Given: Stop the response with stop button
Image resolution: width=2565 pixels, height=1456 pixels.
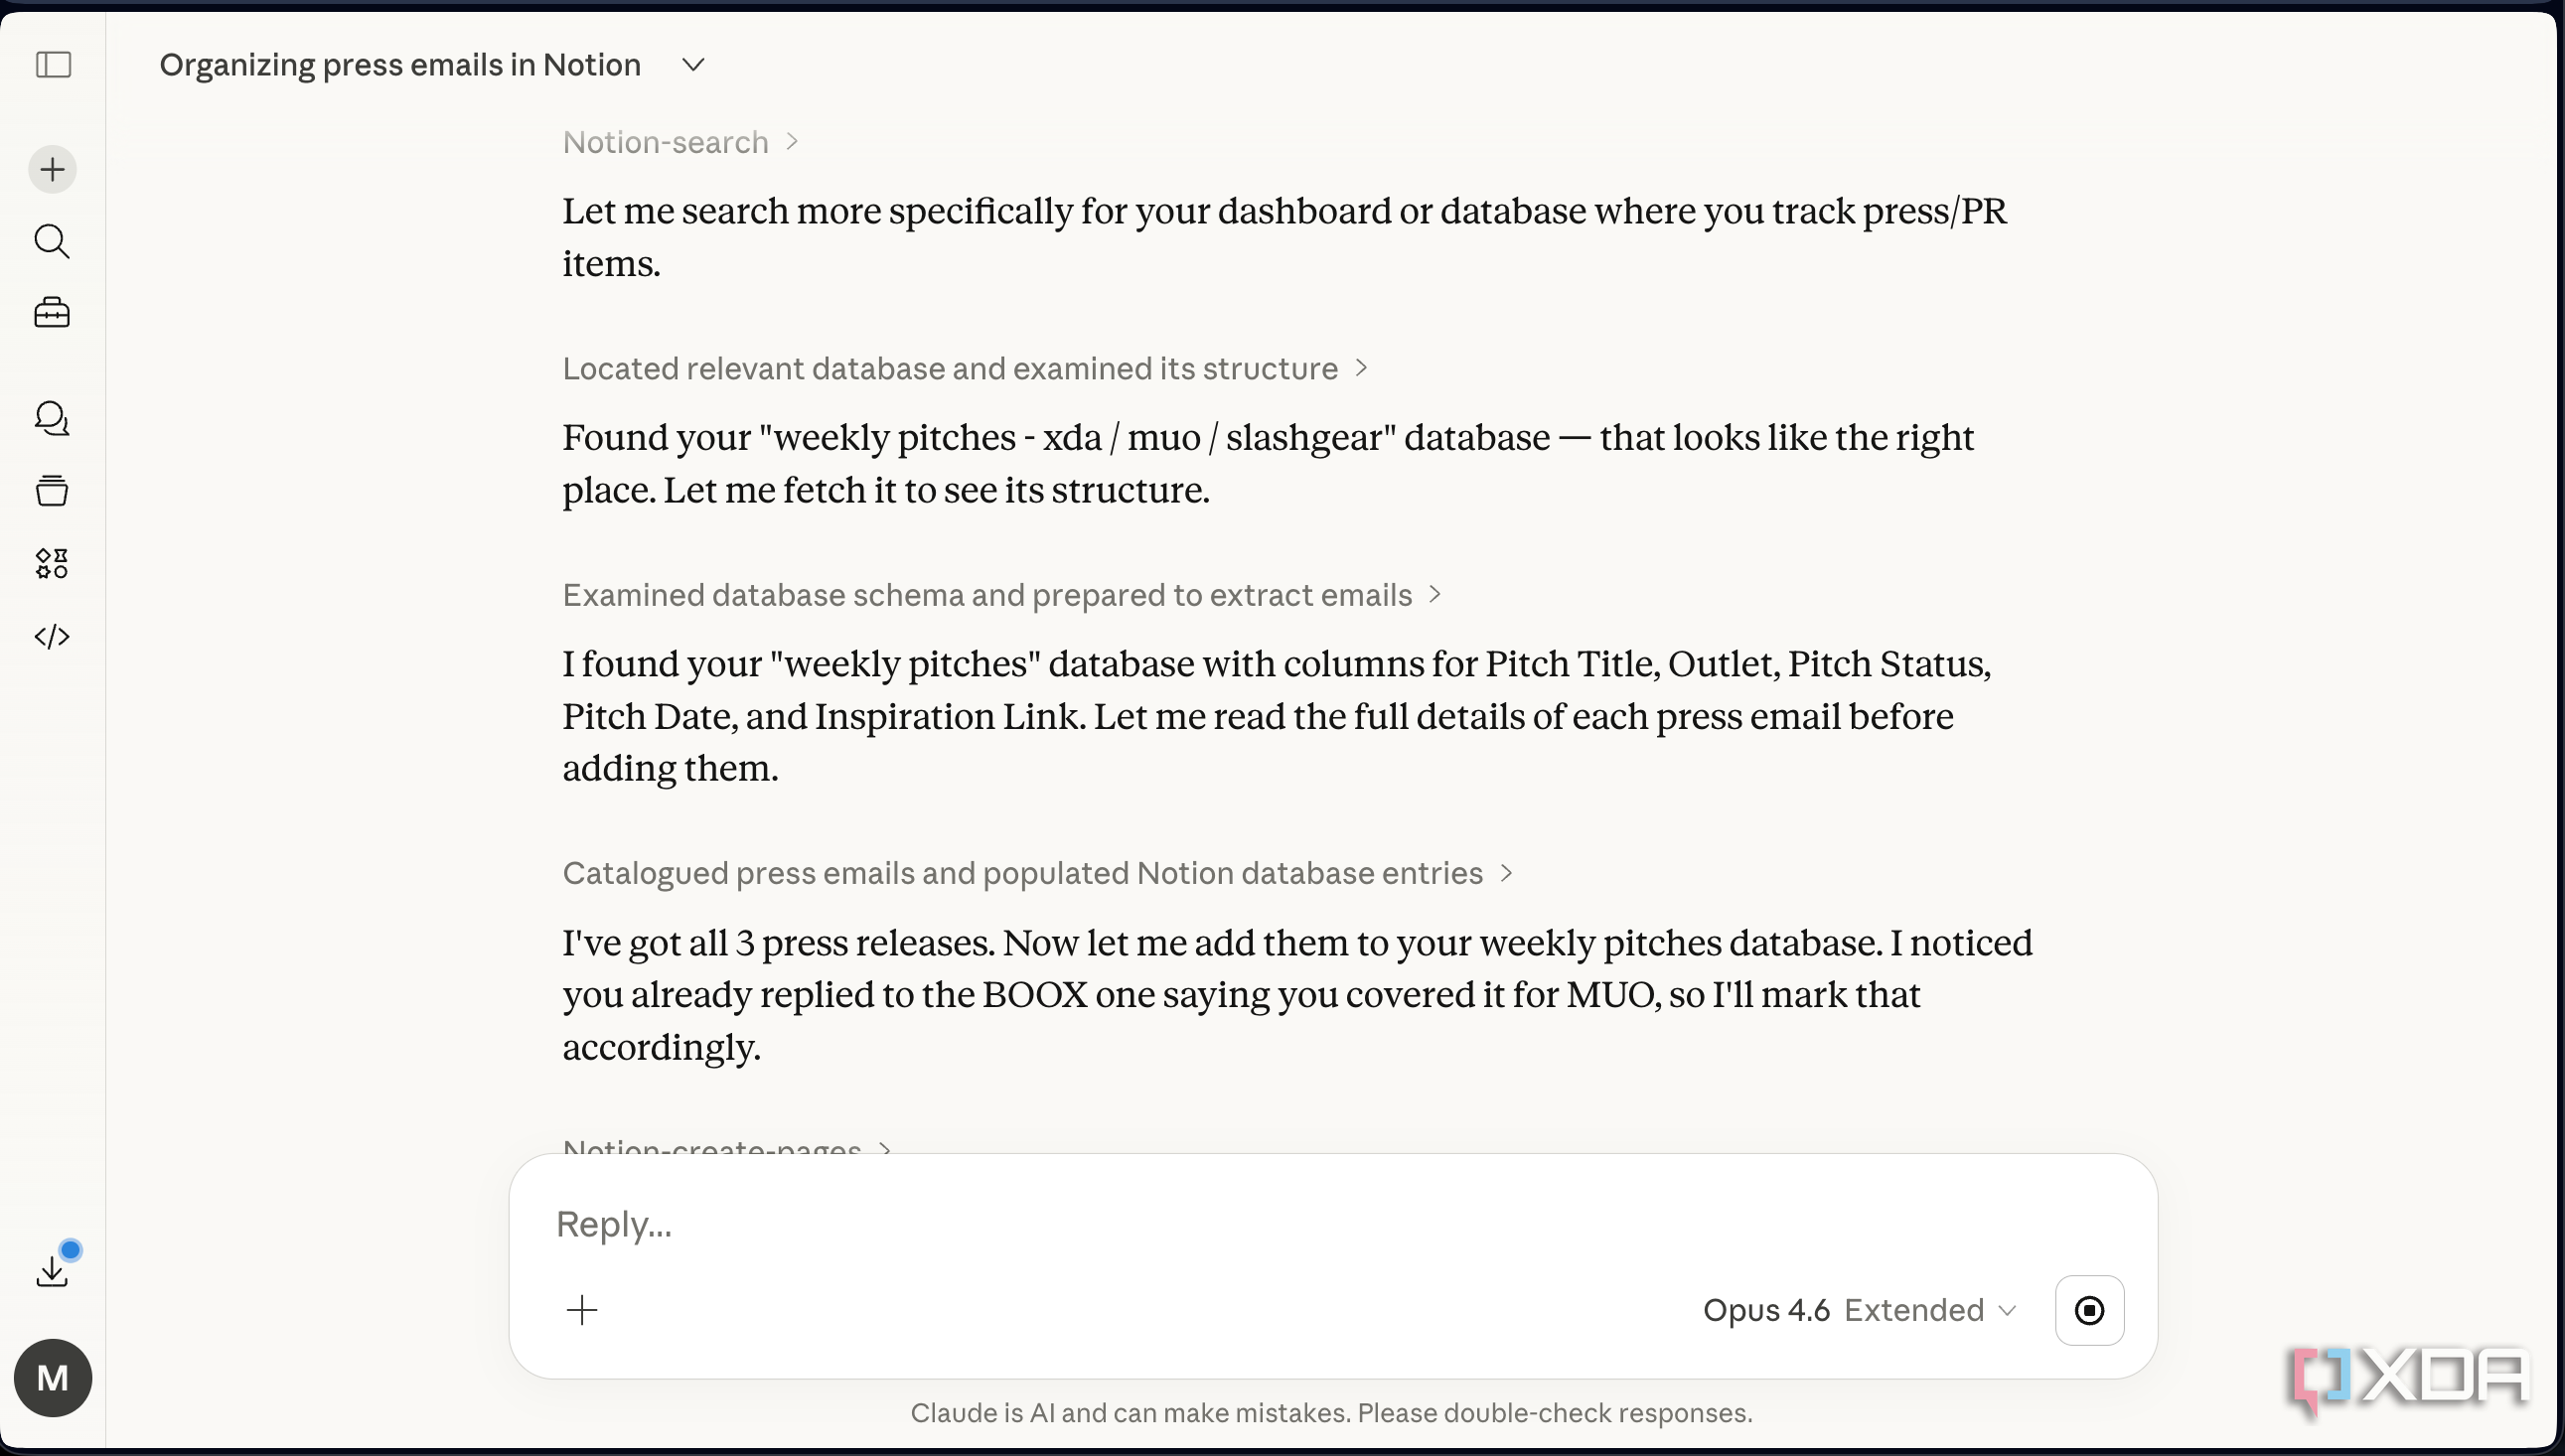Looking at the screenshot, I should [x=2089, y=1310].
